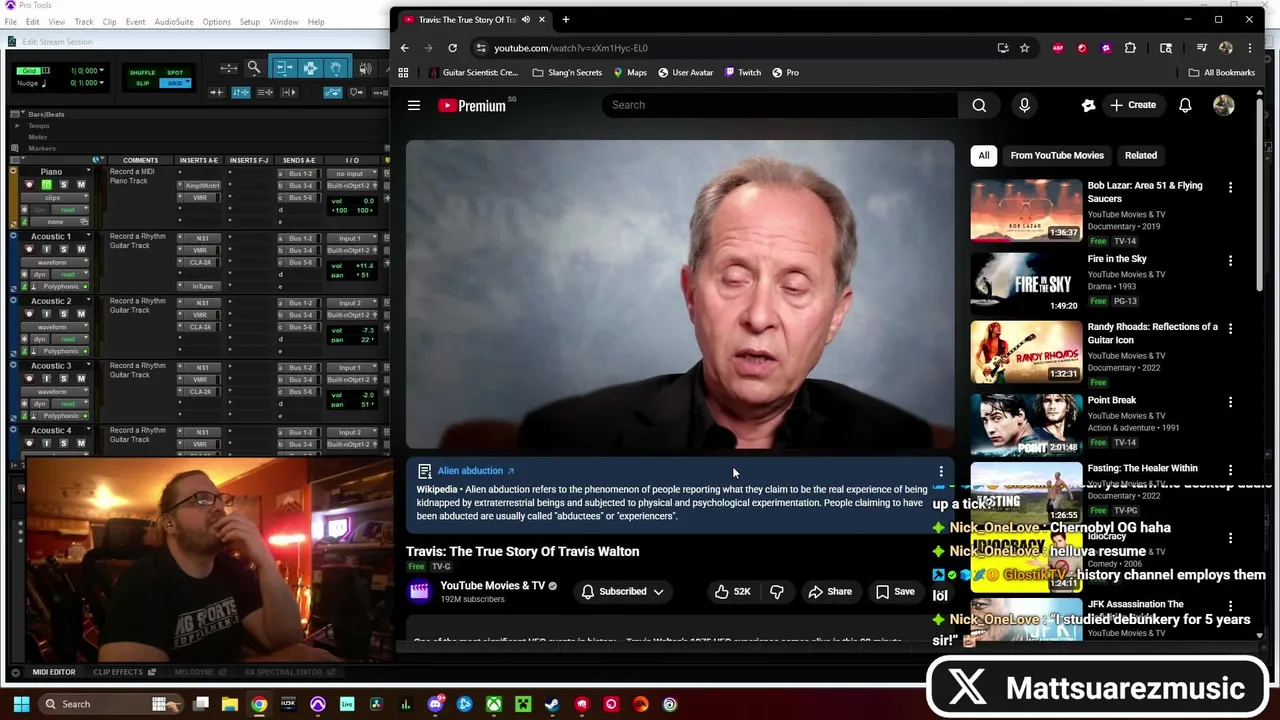
Task: Open Twitch bookmark in bookmarks bar
Action: 743,73
